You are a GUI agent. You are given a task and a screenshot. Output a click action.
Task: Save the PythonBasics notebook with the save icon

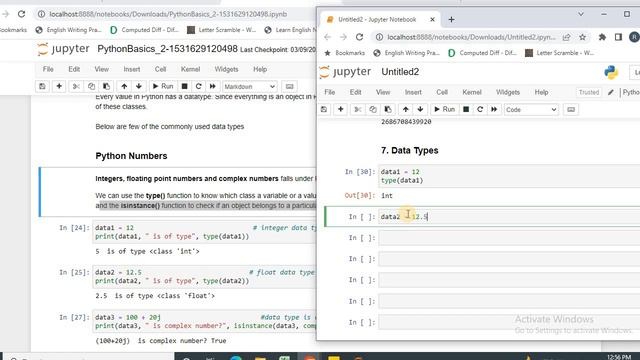click(x=42, y=86)
